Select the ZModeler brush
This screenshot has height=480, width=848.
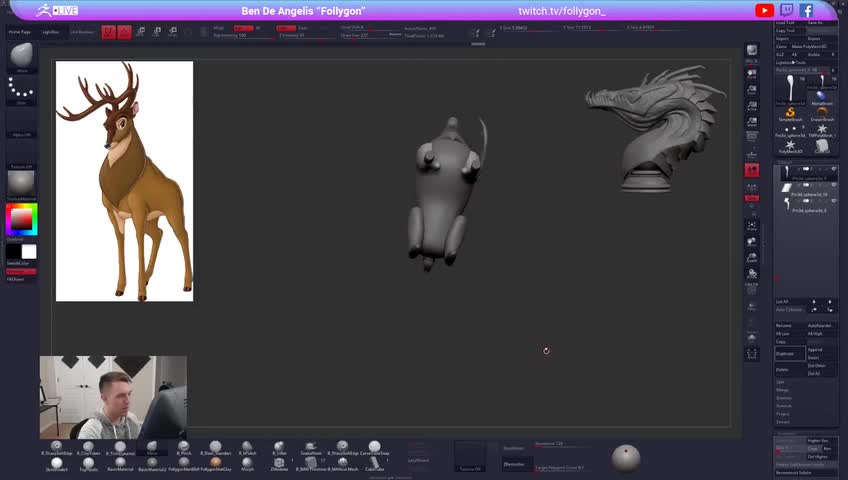pos(279,464)
